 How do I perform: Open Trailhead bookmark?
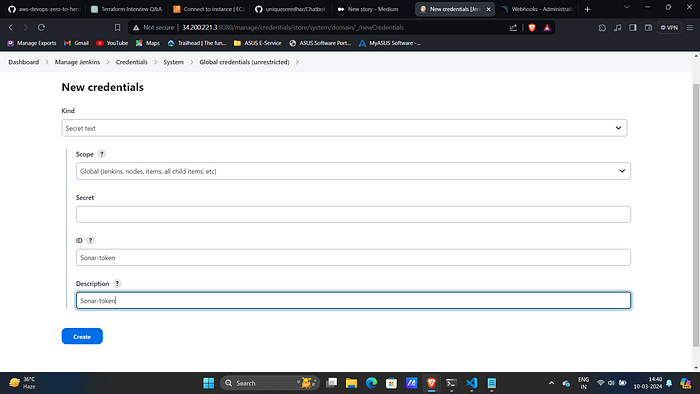[x=197, y=43]
